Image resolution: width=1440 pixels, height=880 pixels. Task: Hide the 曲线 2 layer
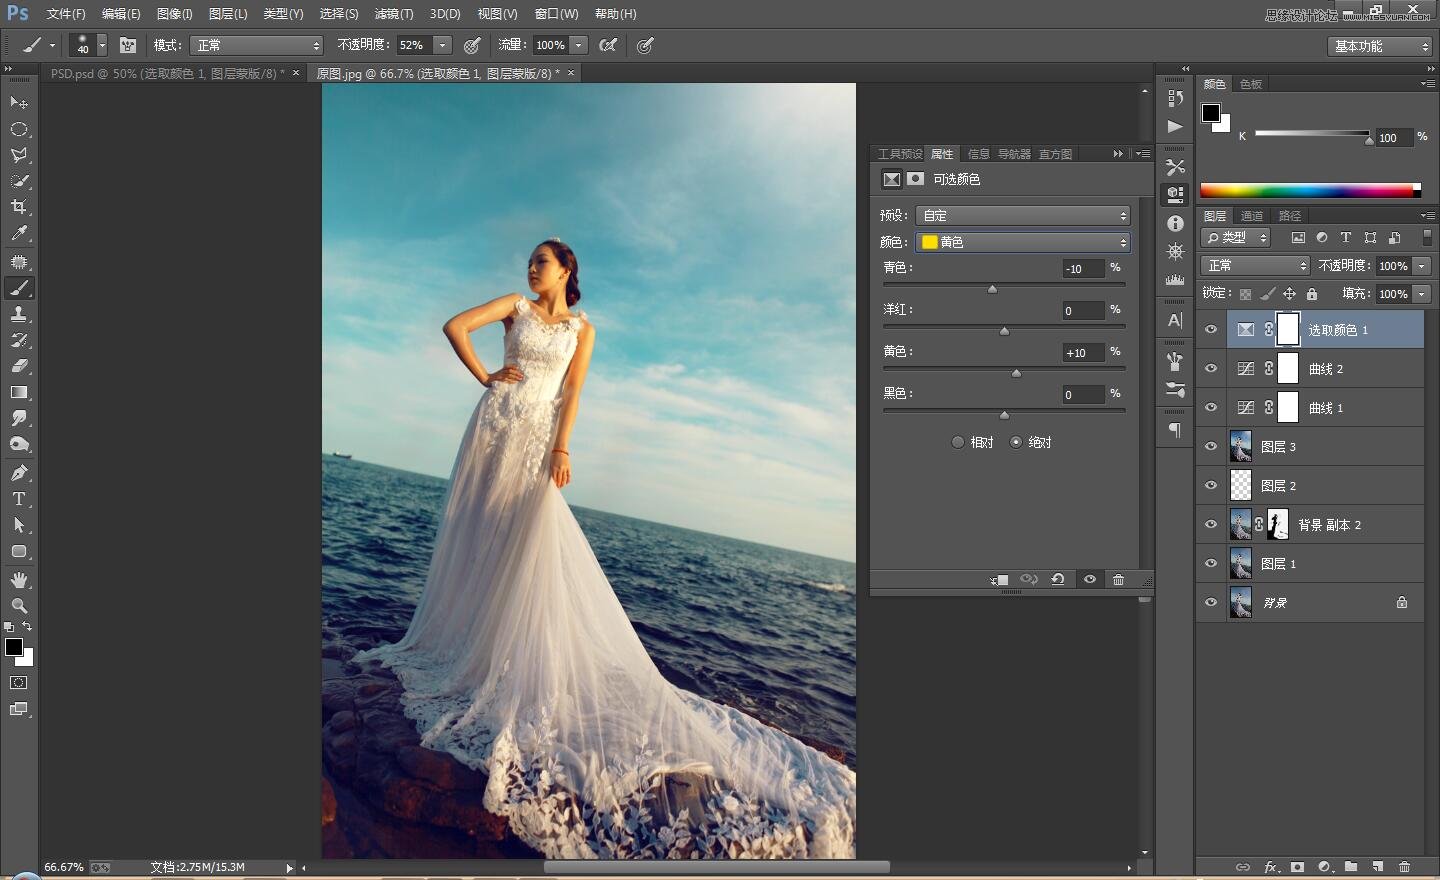tap(1211, 369)
